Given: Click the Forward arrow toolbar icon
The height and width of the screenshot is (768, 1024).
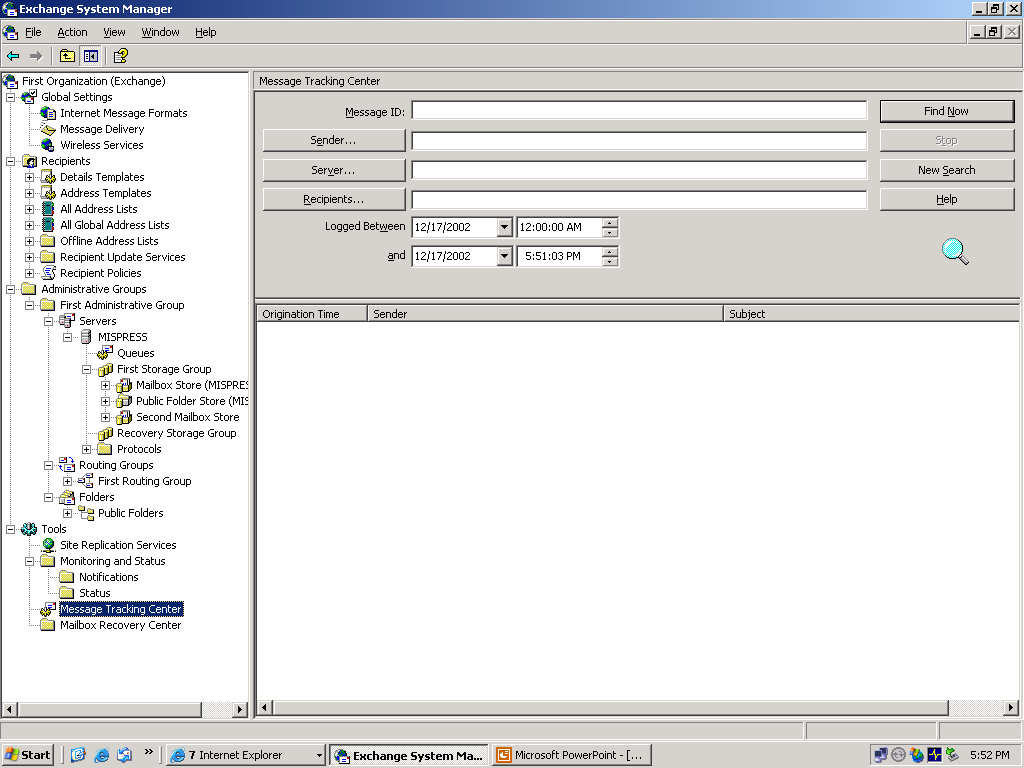Looking at the screenshot, I should [x=36, y=56].
